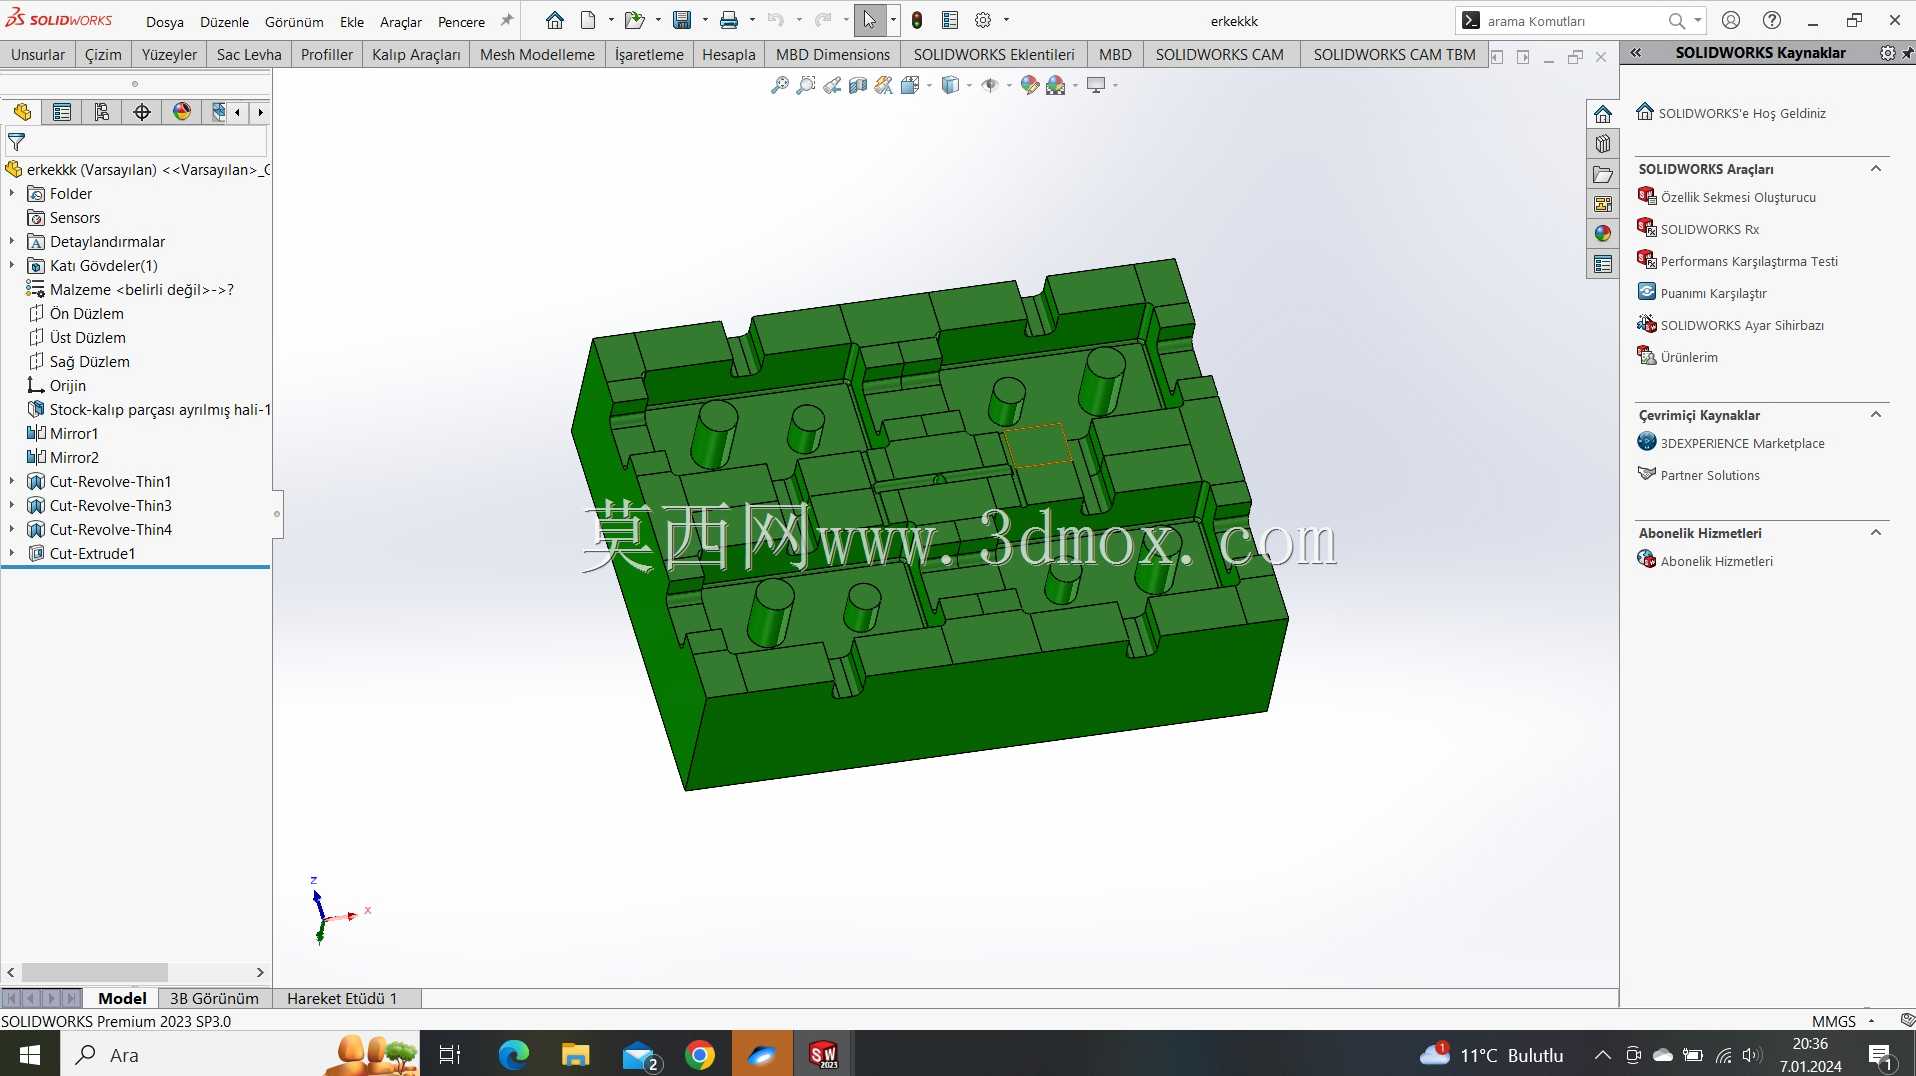Collapse SOLIDWORKS Araçları section
This screenshot has height=1076, width=1916.
pyautogui.click(x=1876, y=169)
